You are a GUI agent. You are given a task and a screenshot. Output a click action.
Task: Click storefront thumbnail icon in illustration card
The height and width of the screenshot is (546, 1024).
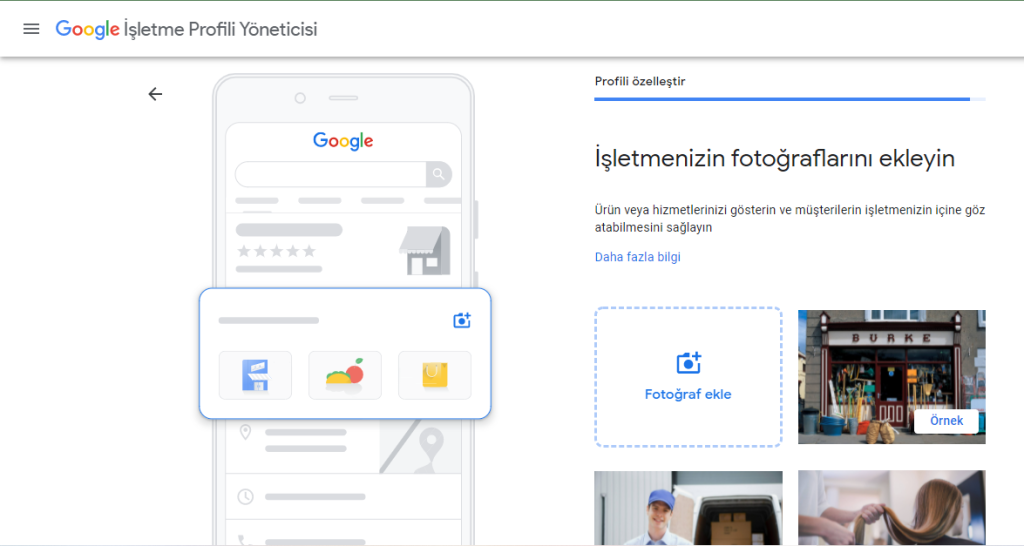(255, 376)
